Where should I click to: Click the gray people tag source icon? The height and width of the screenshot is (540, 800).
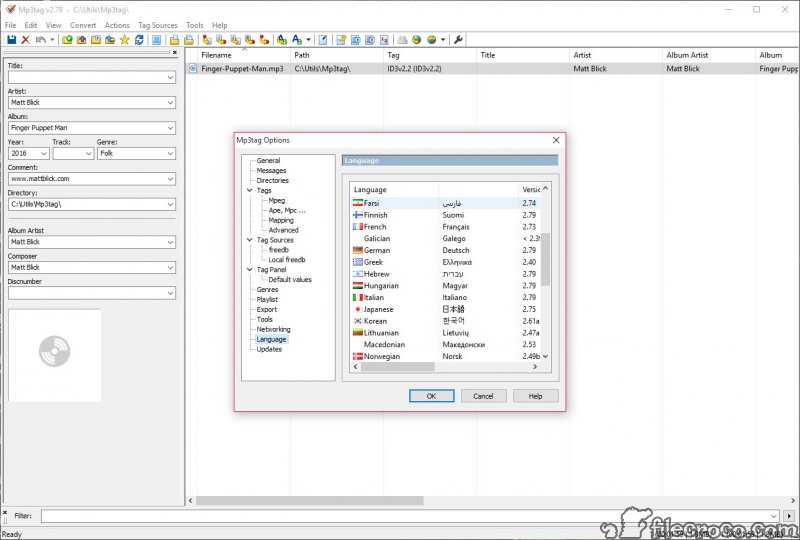[403, 40]
